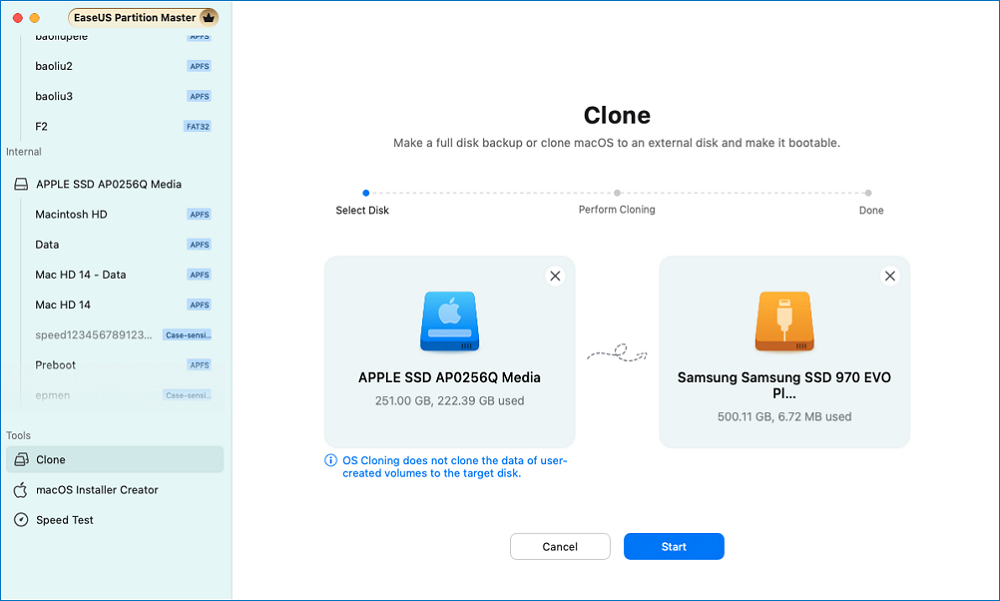Remove source disk APPLE SSD with X
The width and height of the screenshot is (1000, 601).
tap(555, 276)
